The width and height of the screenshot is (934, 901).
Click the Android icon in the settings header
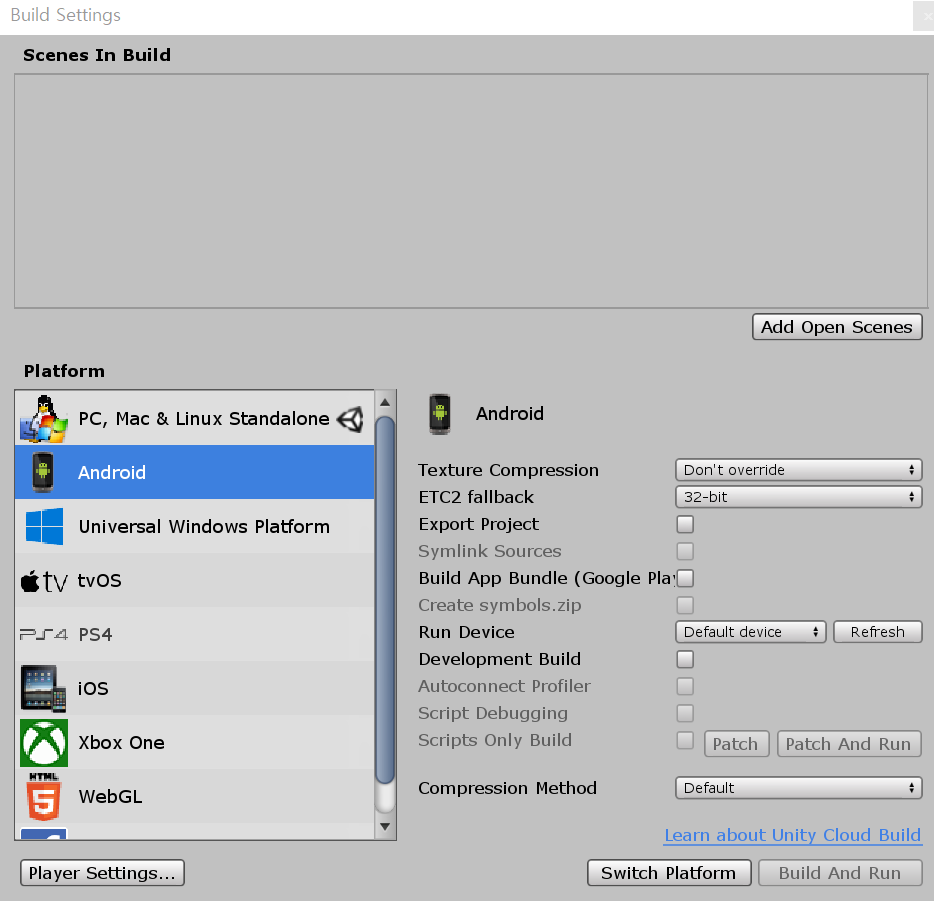tap(440, 414)
